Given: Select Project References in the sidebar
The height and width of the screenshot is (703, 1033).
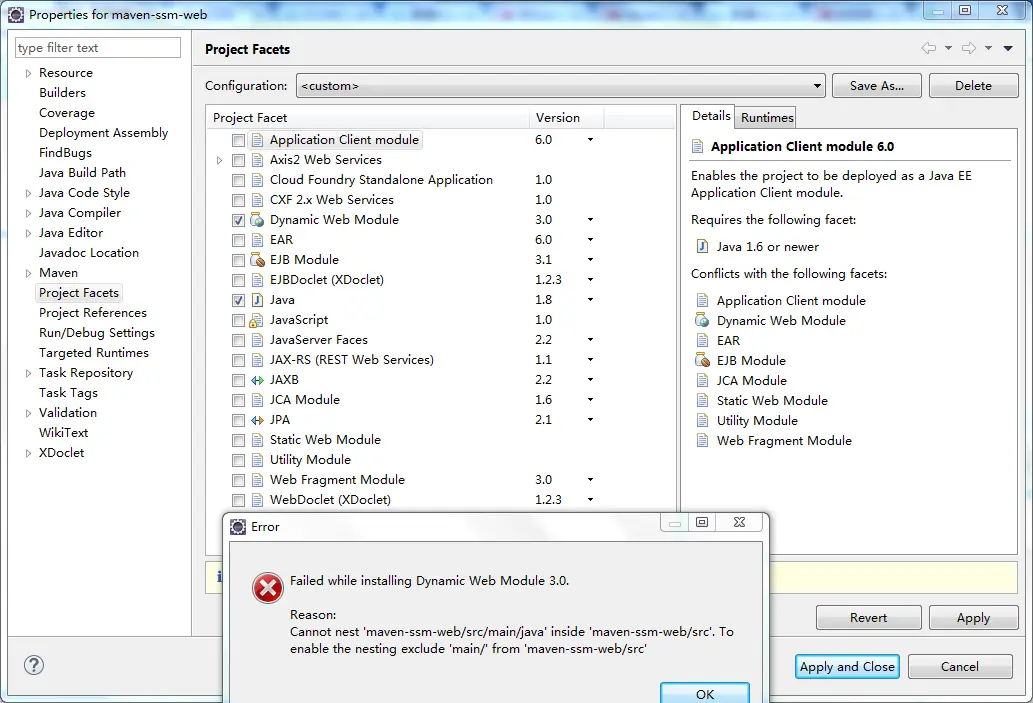Looking at the screenshot, I should pos(93,313).
